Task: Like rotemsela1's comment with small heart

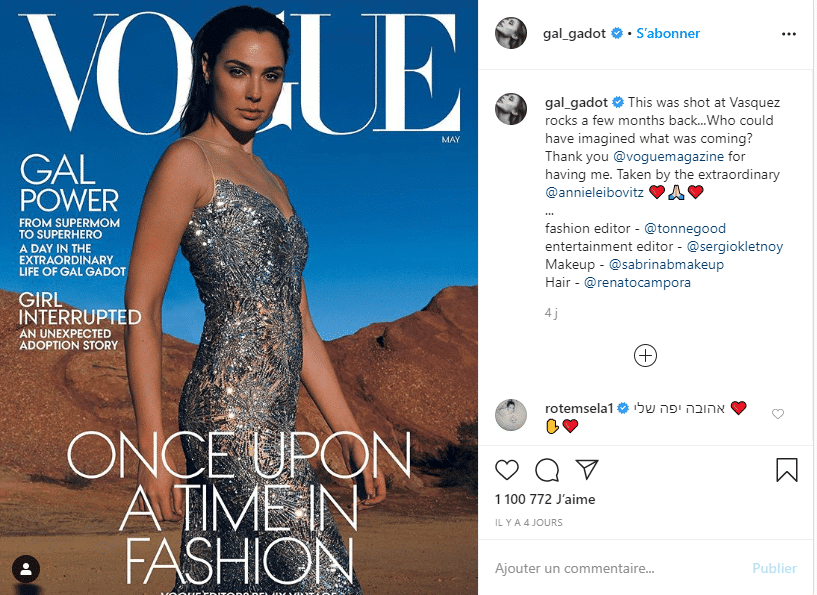Action: click(x=778, y=414)
